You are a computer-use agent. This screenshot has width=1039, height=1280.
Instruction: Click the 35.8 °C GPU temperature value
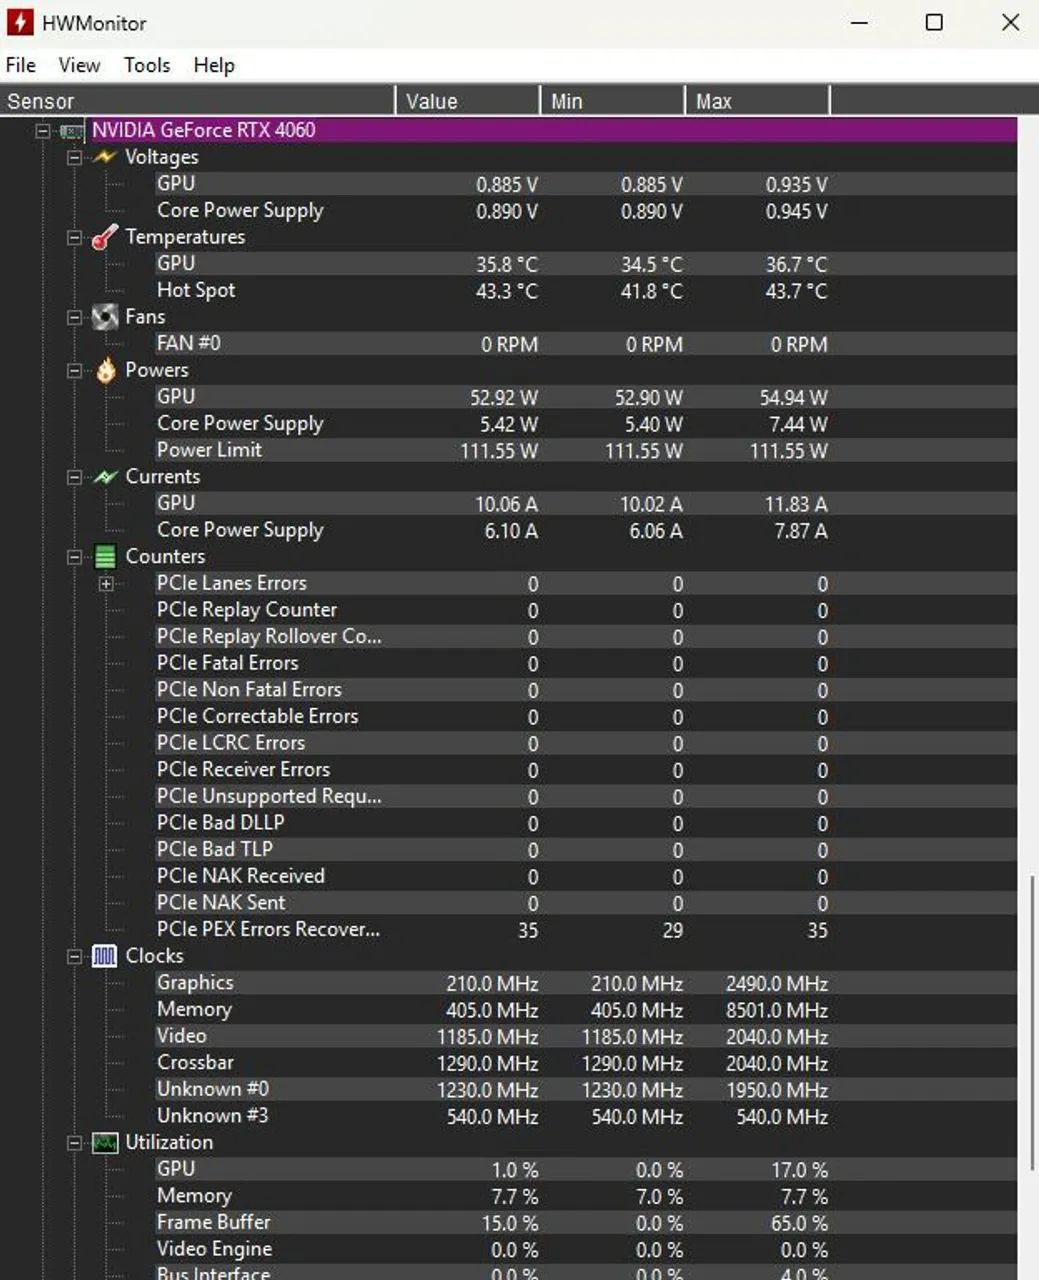[507, 265]
